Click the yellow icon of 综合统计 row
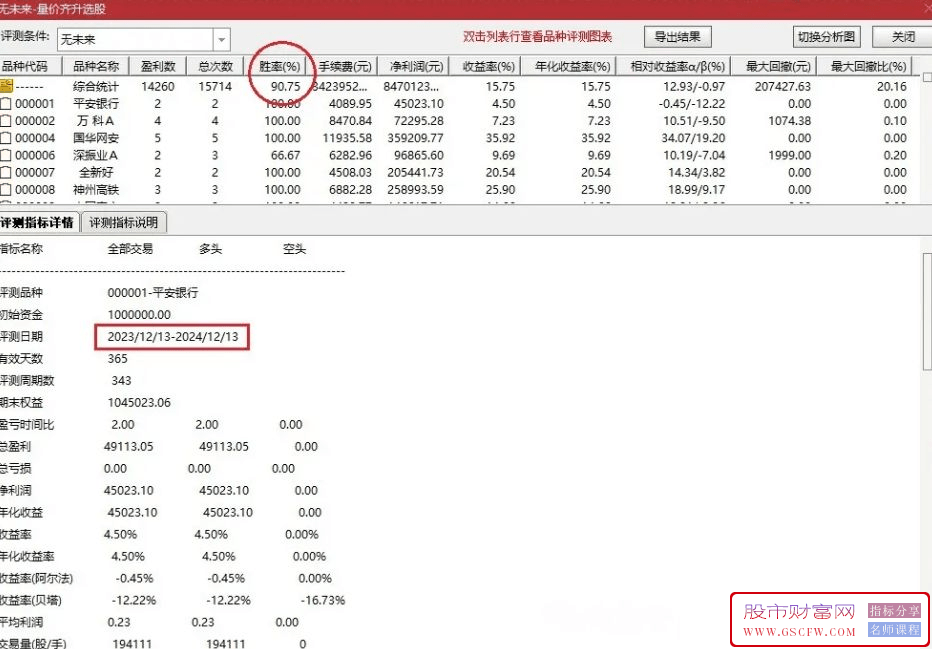The width and height of the screenshot is (932, 649). coord(6,86)
